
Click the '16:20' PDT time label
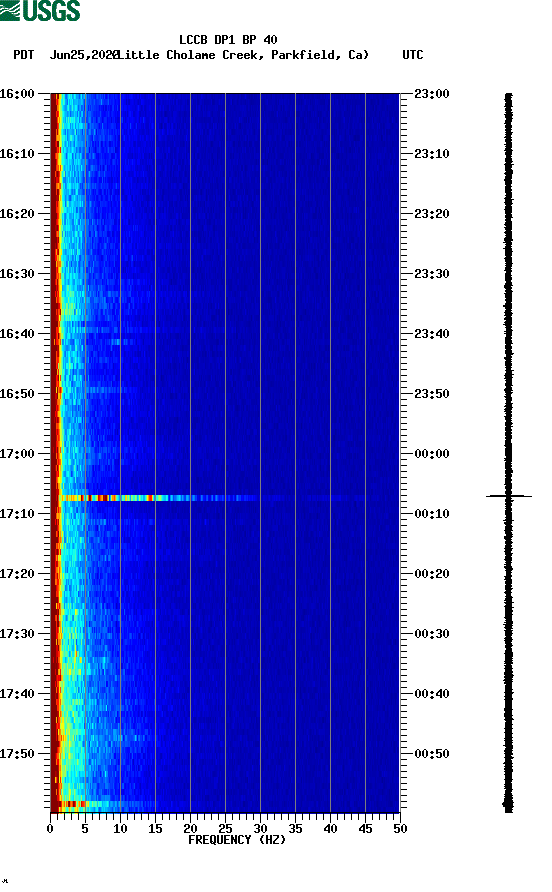point(17,213)
